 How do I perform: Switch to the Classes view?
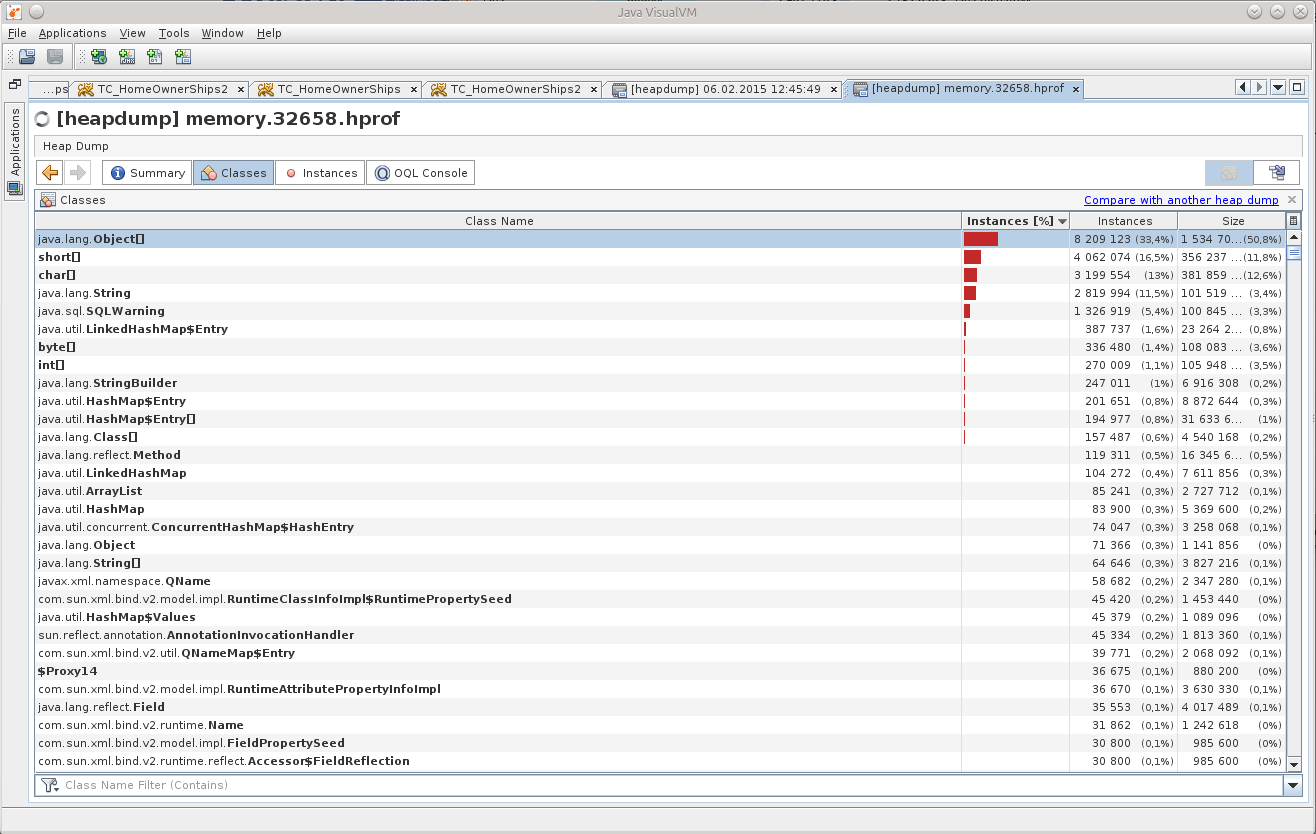(234, 173)
